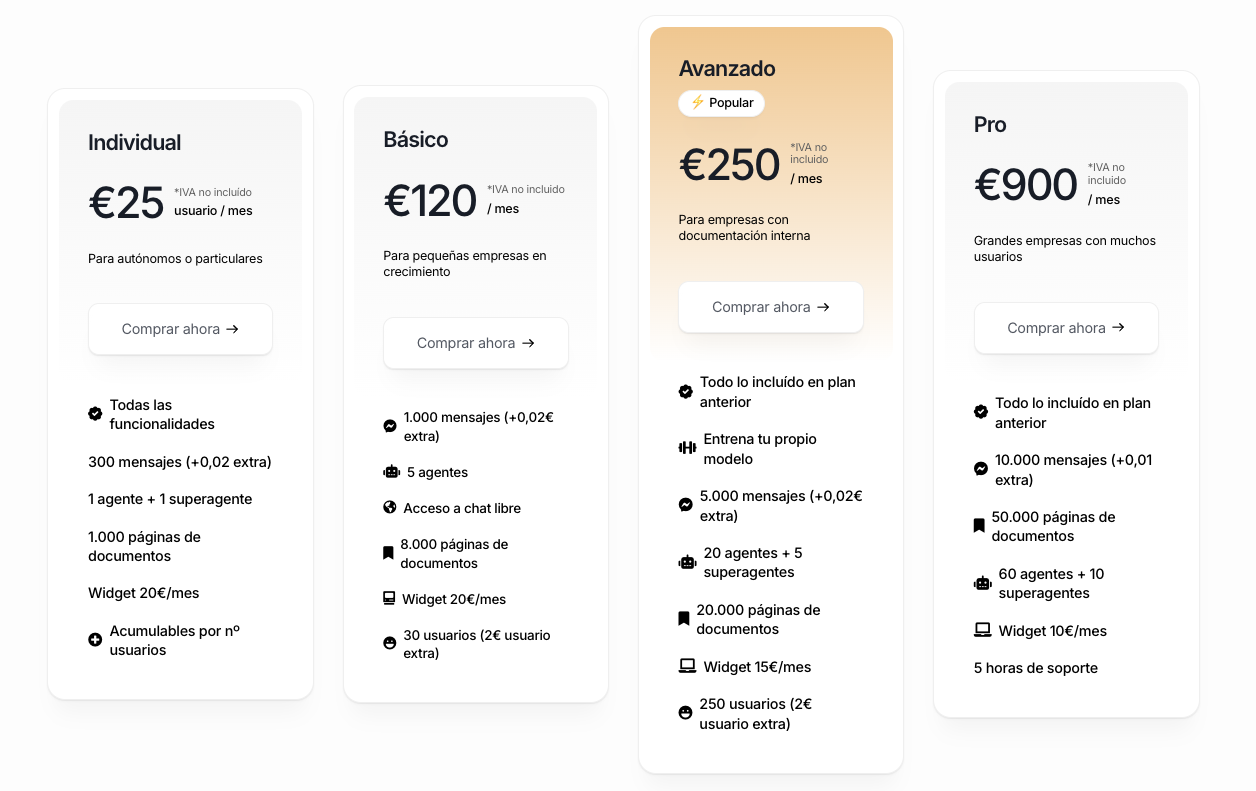Click the €250 price on Avanzado
Viewport: 1256px width, 791px height.
(x=730, y=165)
